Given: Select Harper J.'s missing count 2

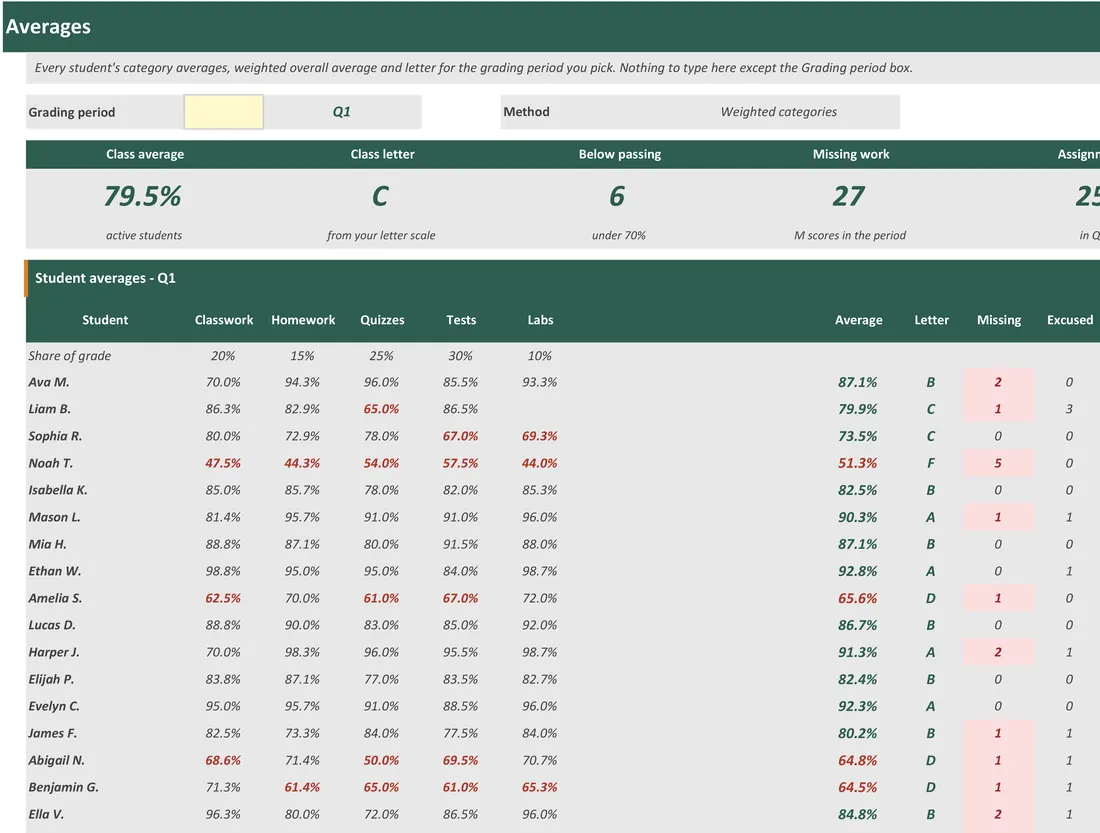Looking at the screenshot, I should [998, 653].
